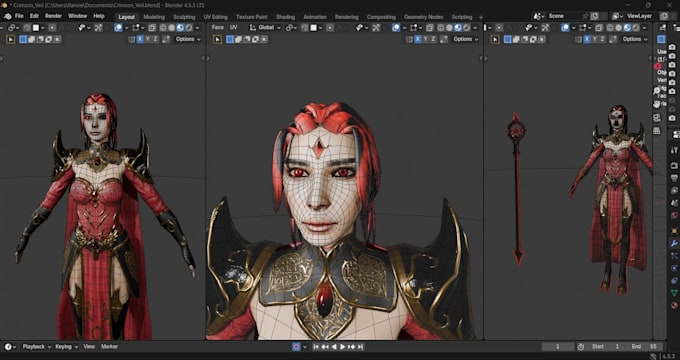Image resolution: width=680 pixels, height=360 pixels.
Task: Toggle viewport overlays in left viewport
Action: [118, 27]
